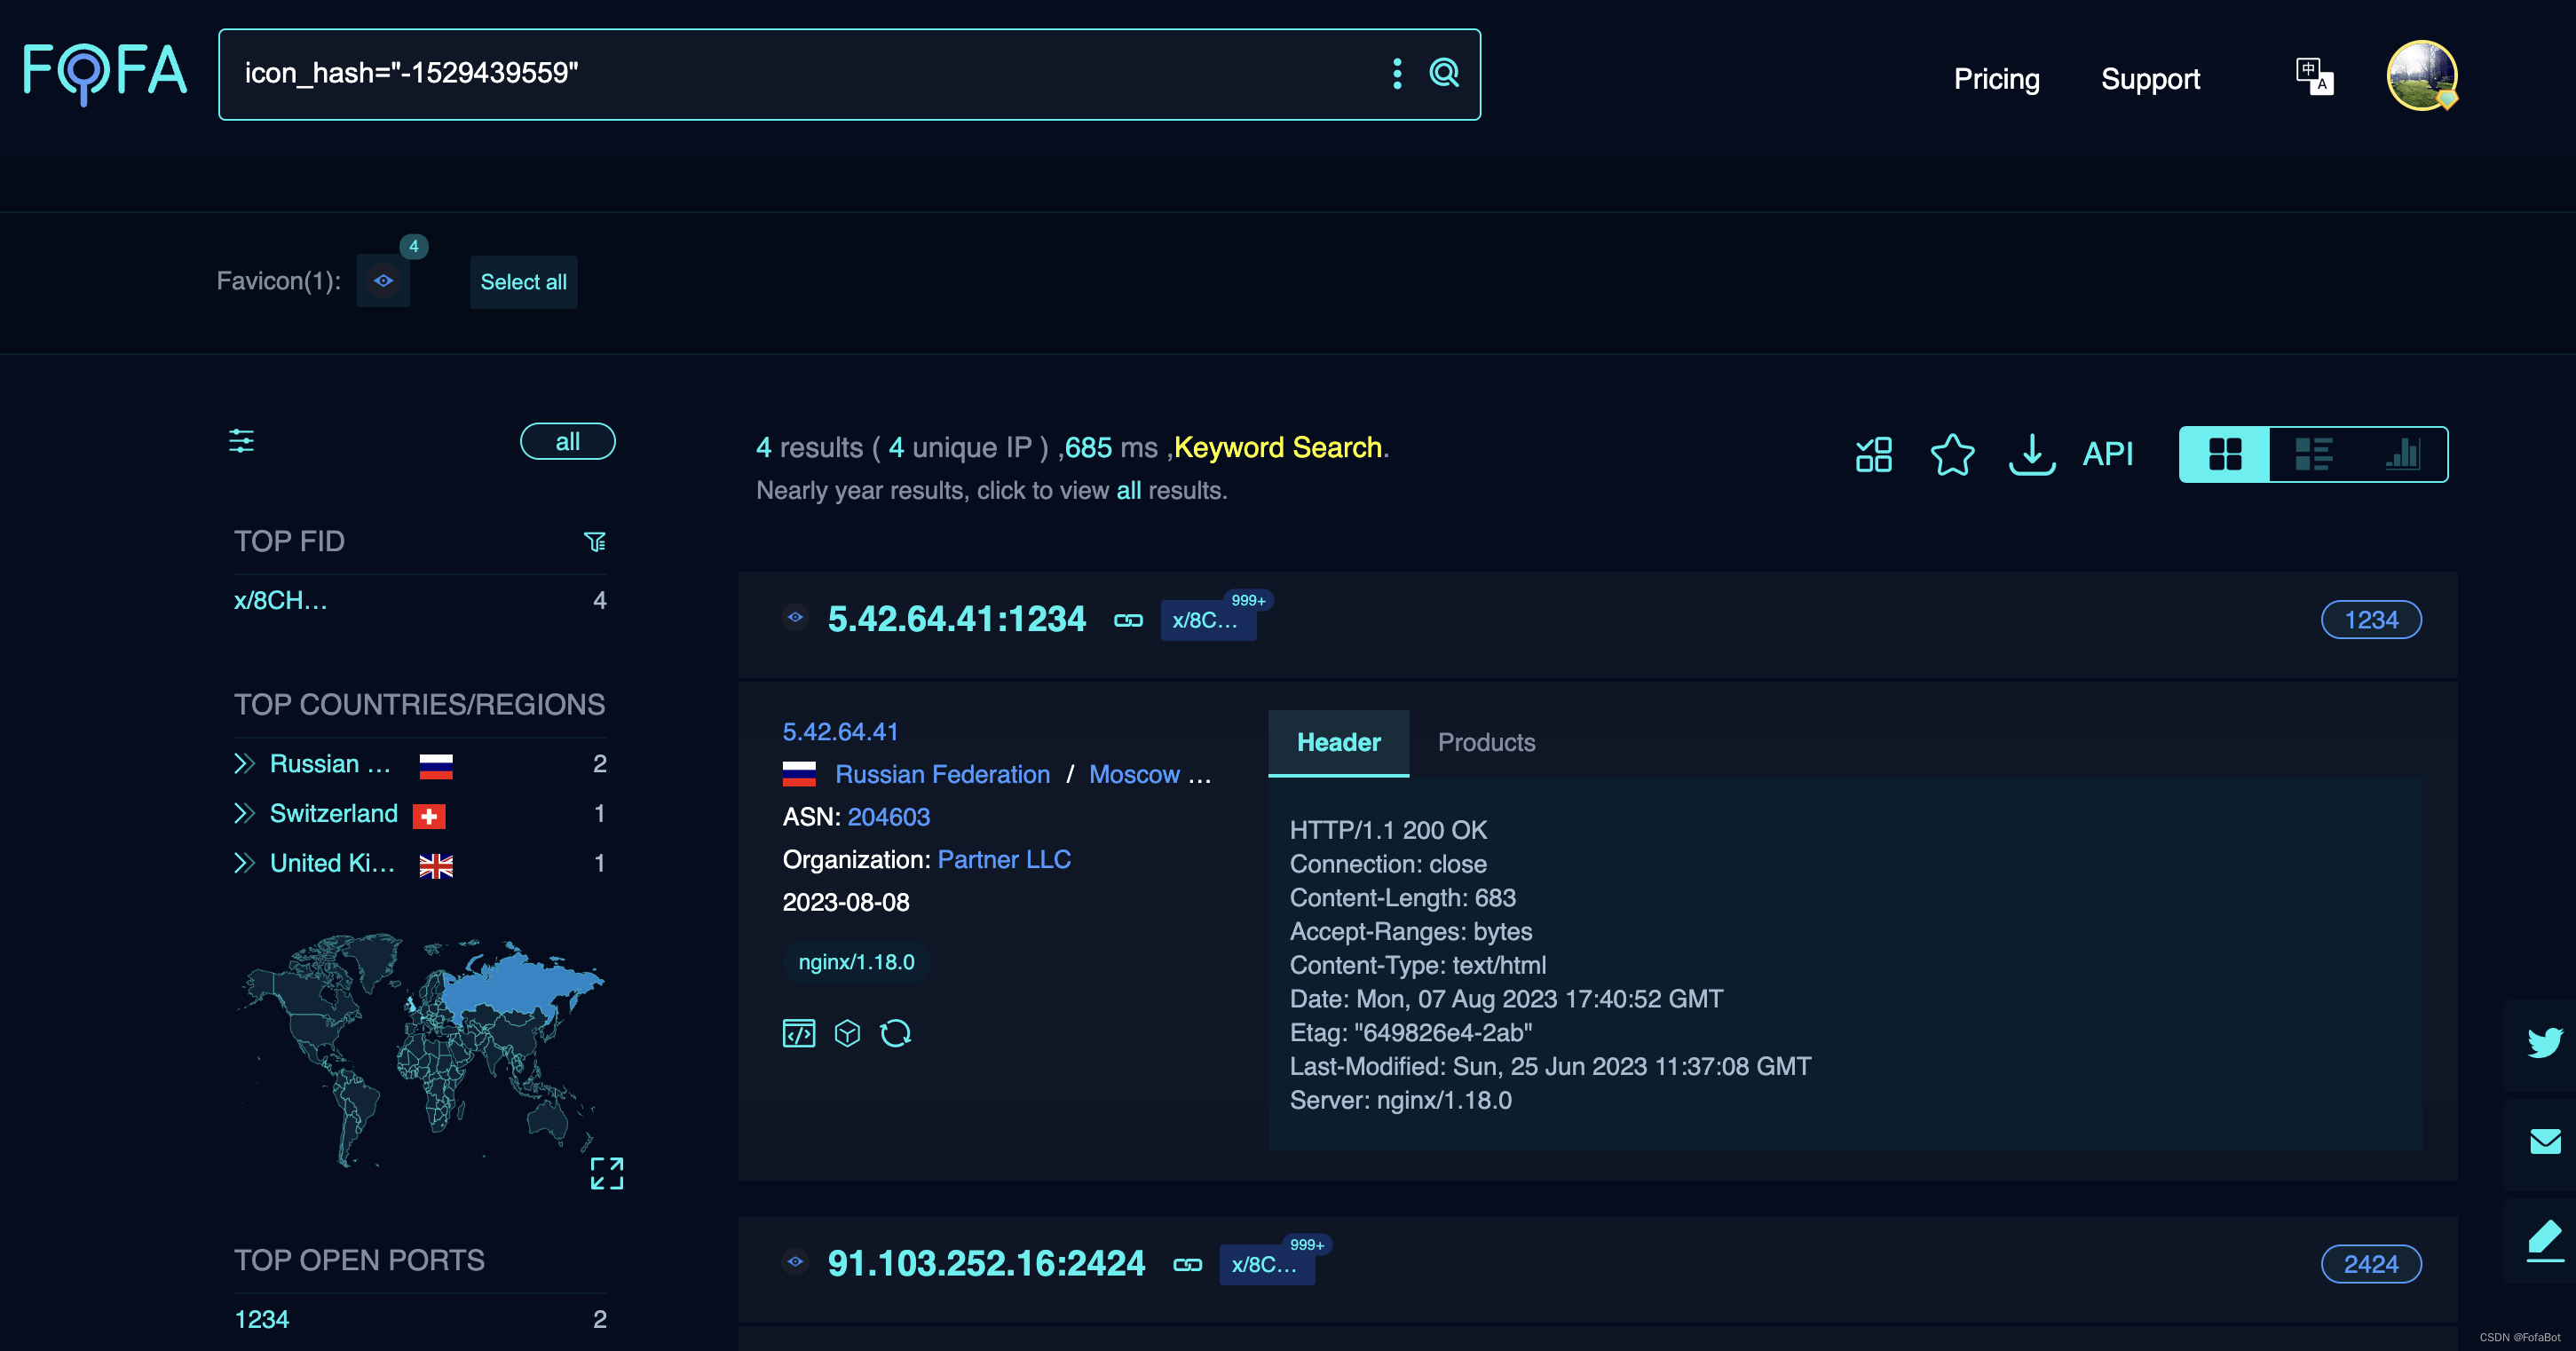The image size is (2576, 1351).
Task: Click the Select all favicon button
Action: click(x=523, y=282)
